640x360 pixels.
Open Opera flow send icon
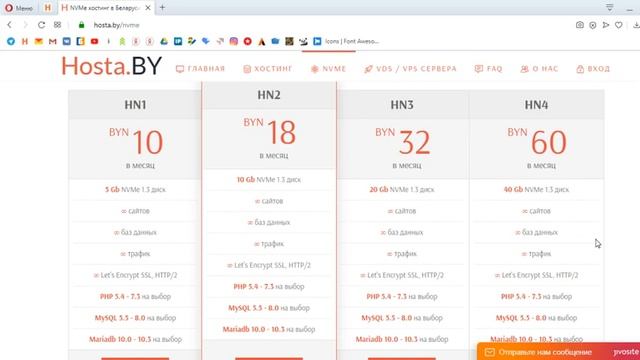[606, 25]
